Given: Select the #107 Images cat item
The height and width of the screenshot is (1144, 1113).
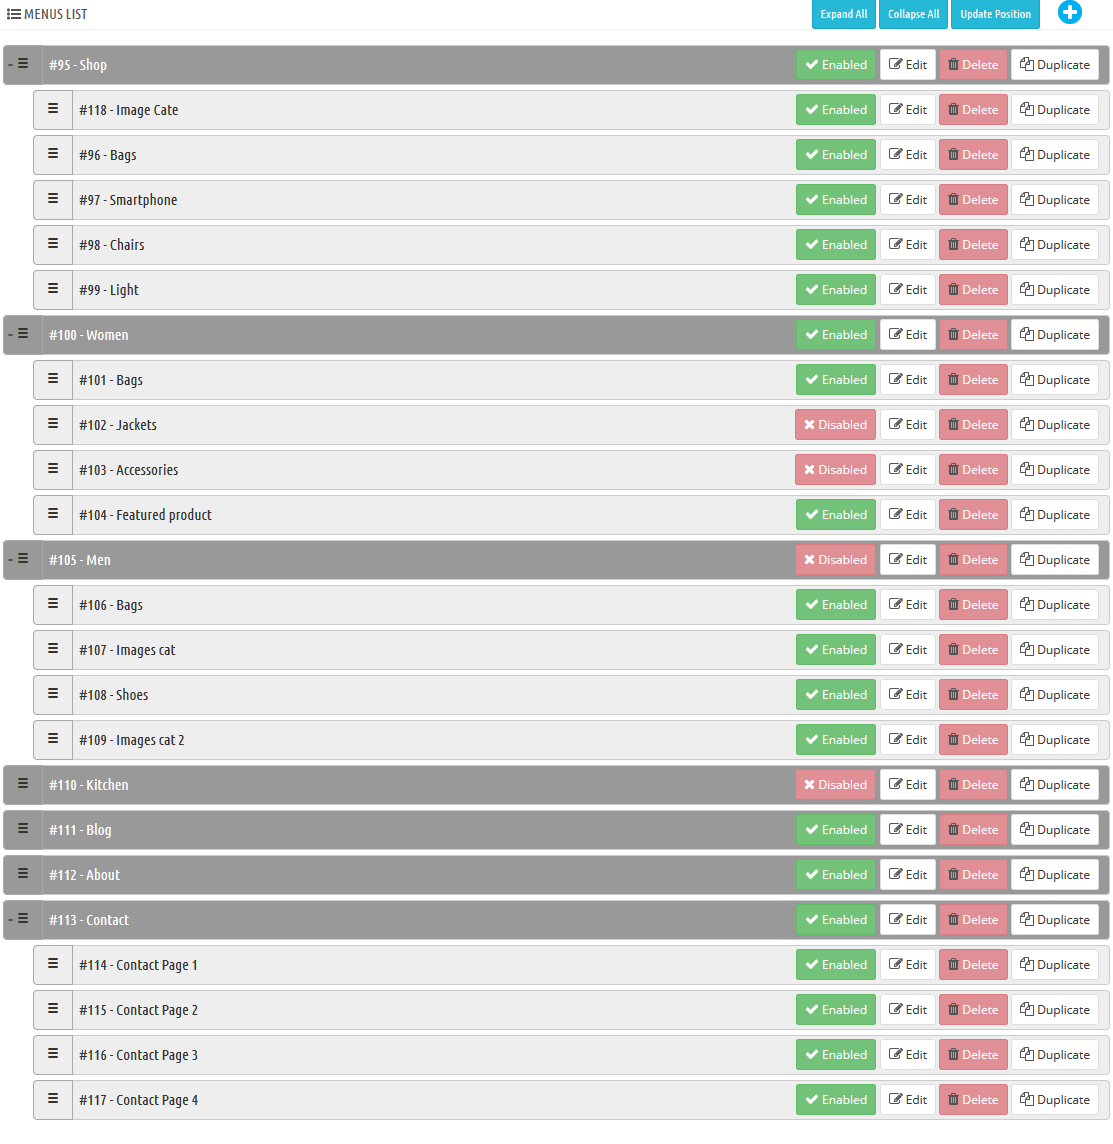Looking at the screenshot, I should [572, 649].
